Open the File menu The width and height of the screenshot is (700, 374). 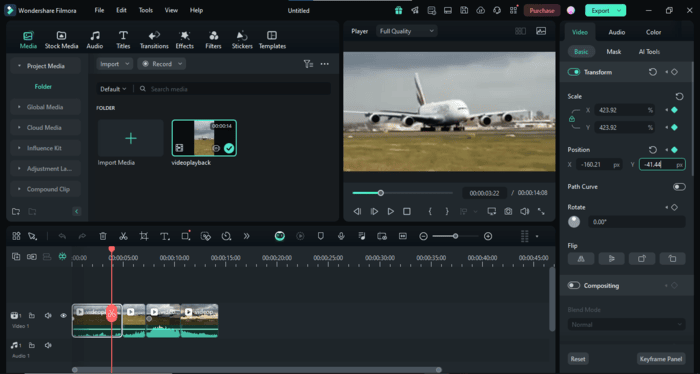tap(99, 10)
